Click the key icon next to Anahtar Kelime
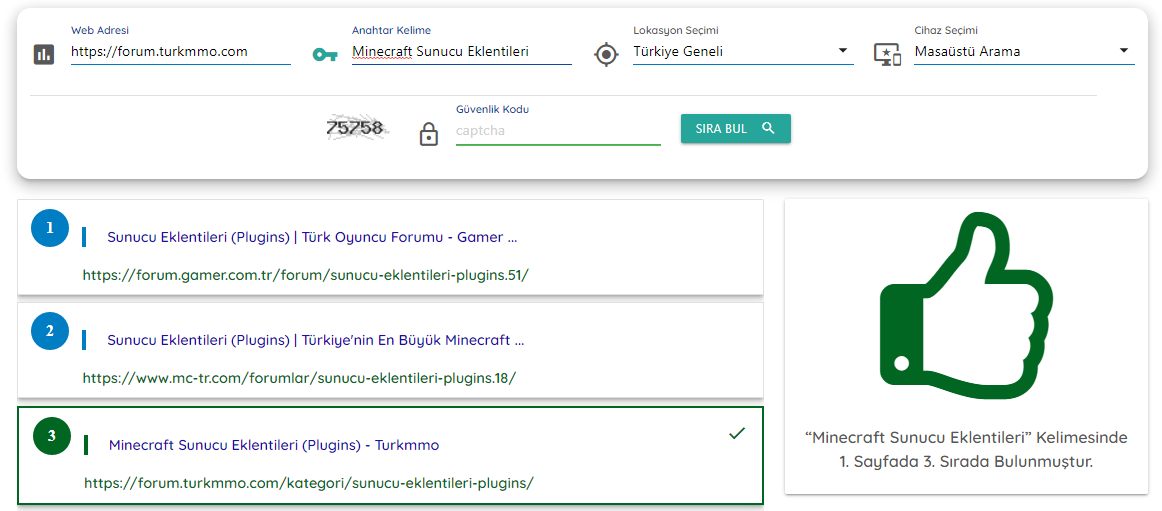 (x=325, y=55)
